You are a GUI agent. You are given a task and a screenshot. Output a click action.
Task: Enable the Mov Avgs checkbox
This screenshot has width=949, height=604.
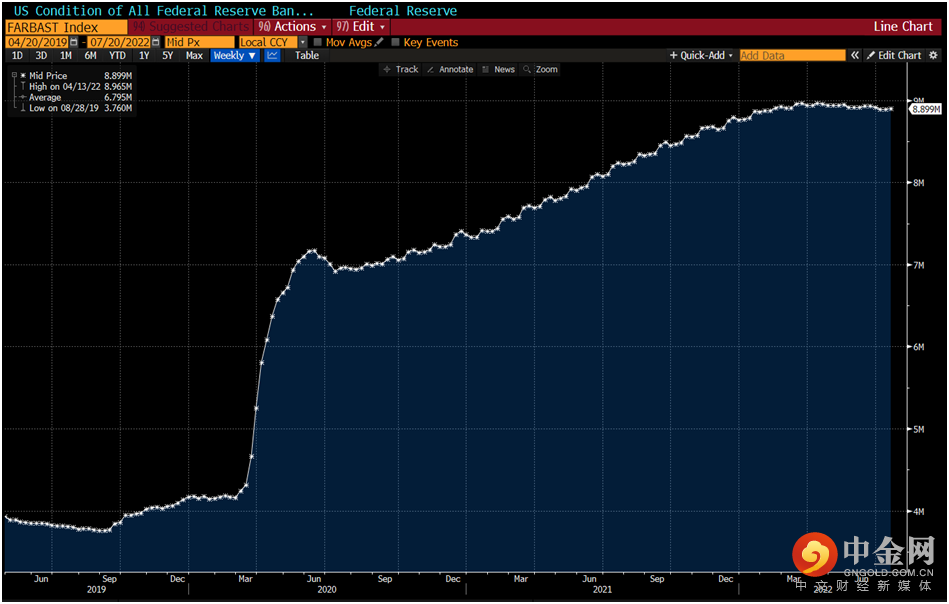[x=318, y=42]
